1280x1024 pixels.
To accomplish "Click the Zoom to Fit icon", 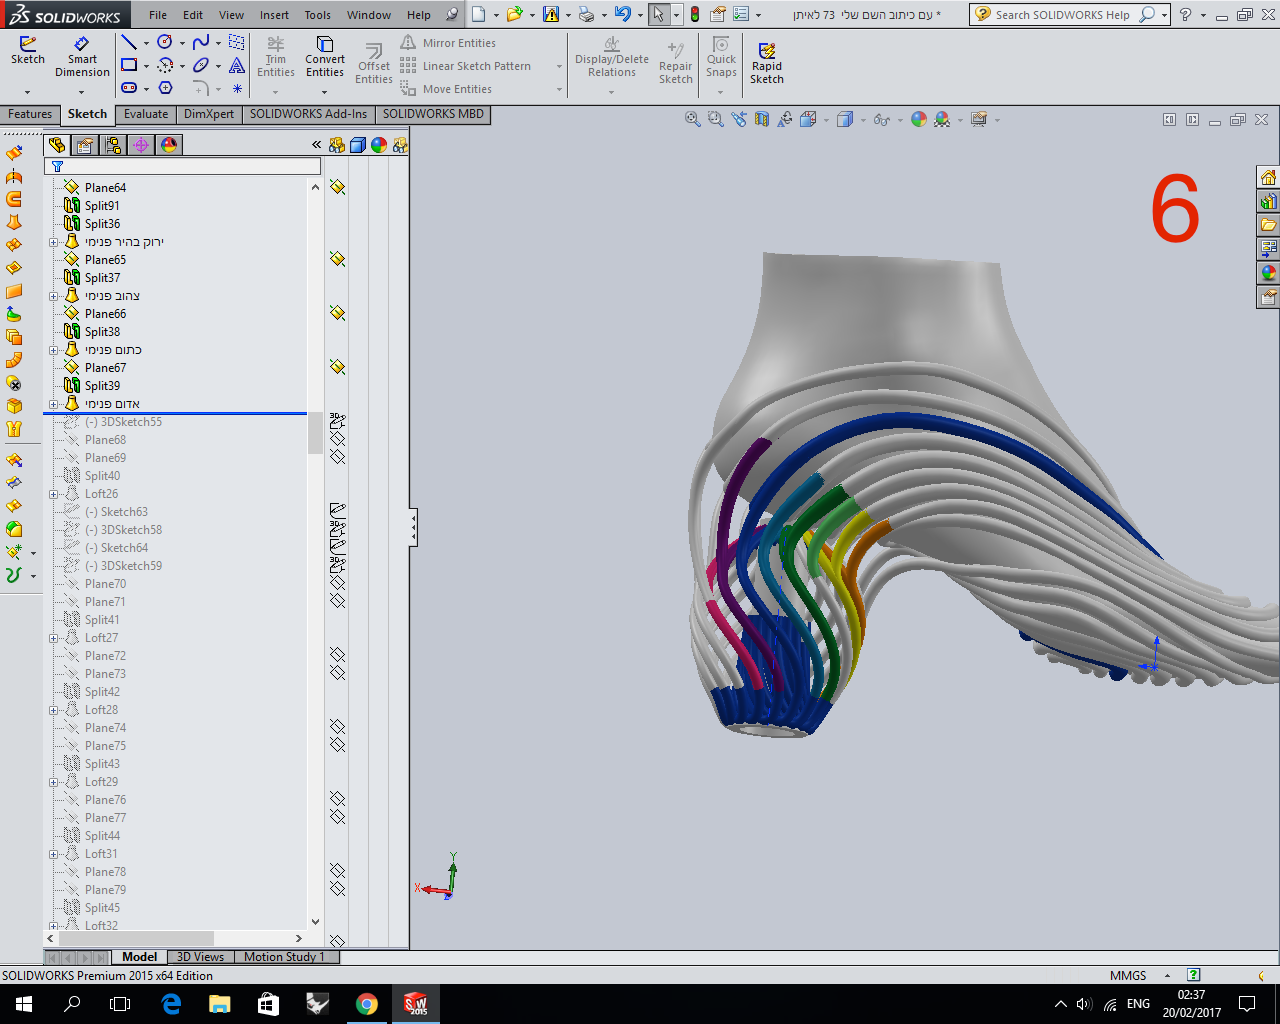I will pyautogui.click(x=692, y=119).
